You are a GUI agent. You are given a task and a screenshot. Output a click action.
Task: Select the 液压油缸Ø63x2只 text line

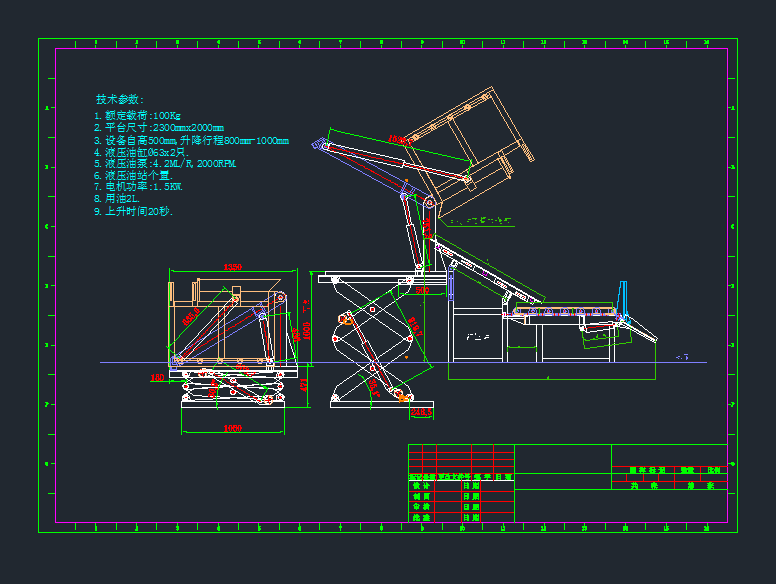145,152
